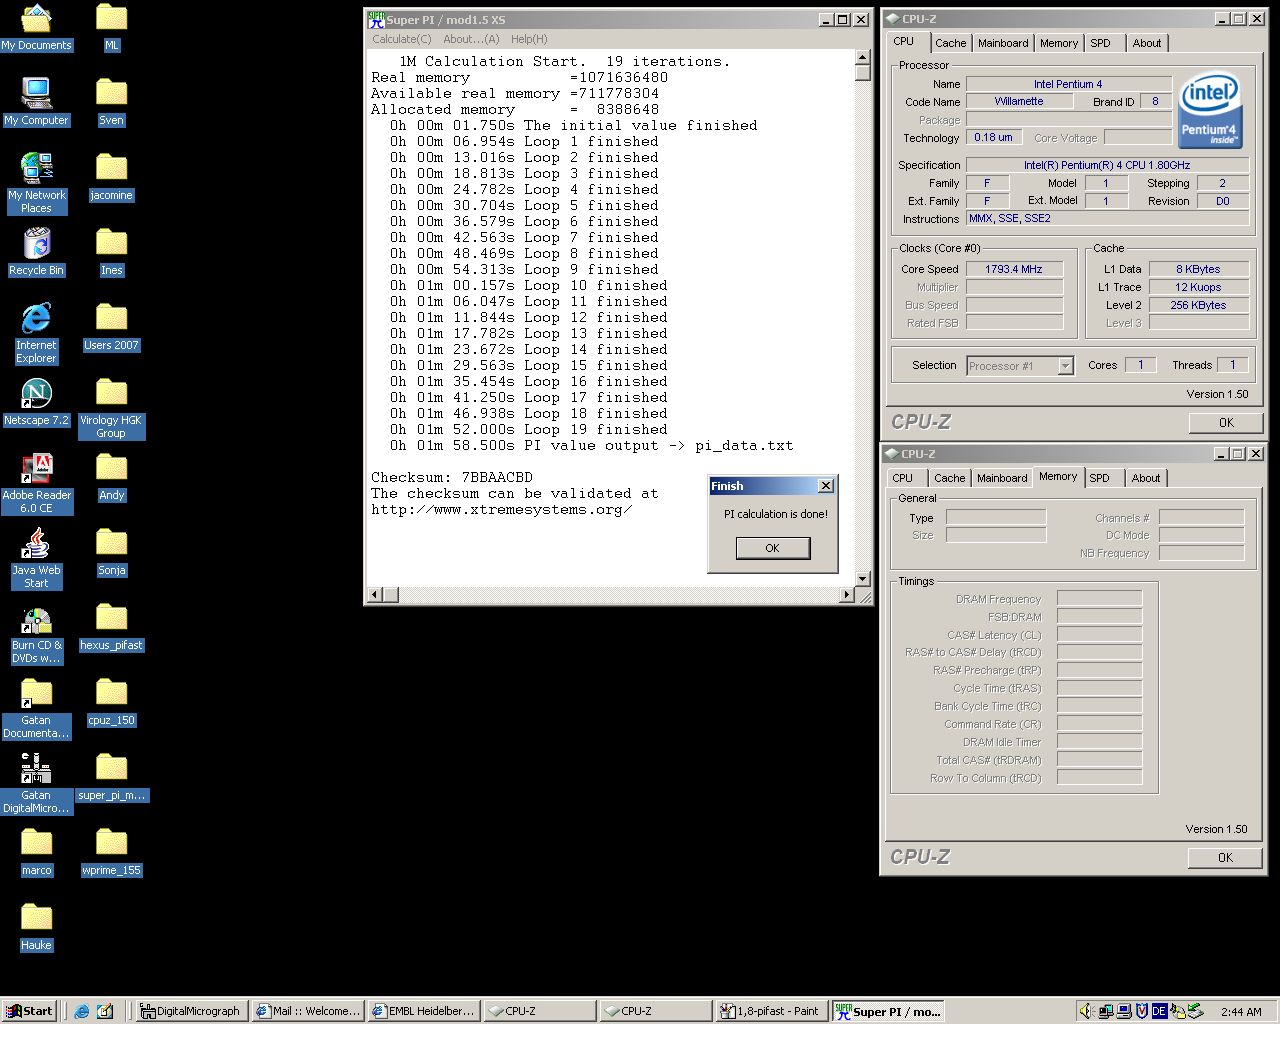Open the hexus_pifast folder
Screen dimensions: 1280x1042
pos(111,627)
